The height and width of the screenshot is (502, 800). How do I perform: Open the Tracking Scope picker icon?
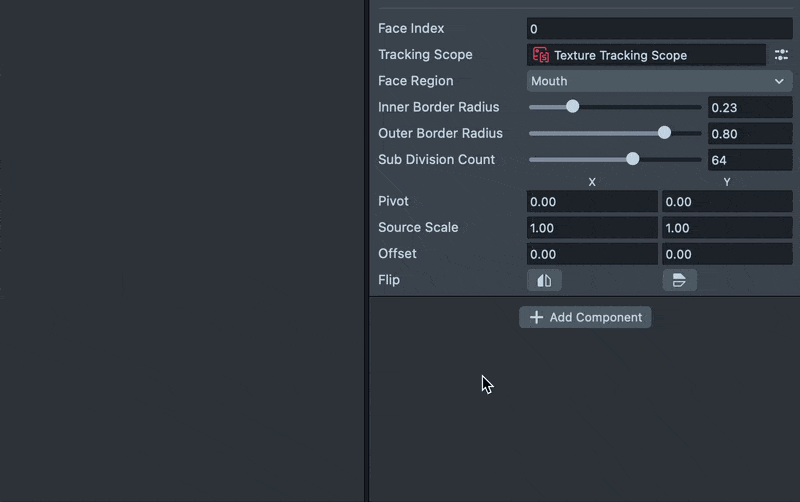[x=781, y=55]
